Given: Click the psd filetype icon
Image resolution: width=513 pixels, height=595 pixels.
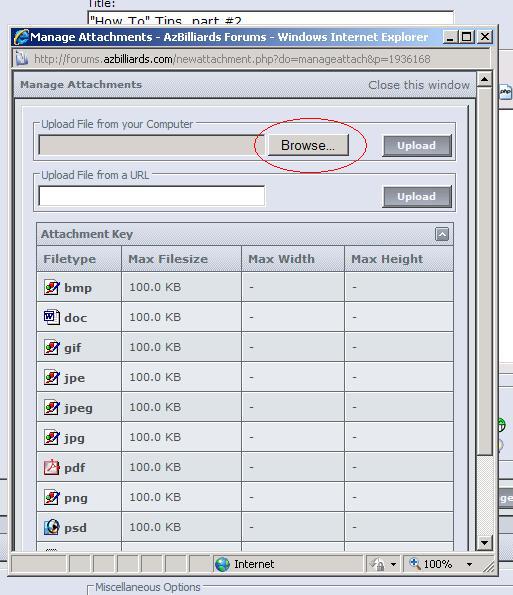Looking at the screenshot, I should tap(51, 527).
